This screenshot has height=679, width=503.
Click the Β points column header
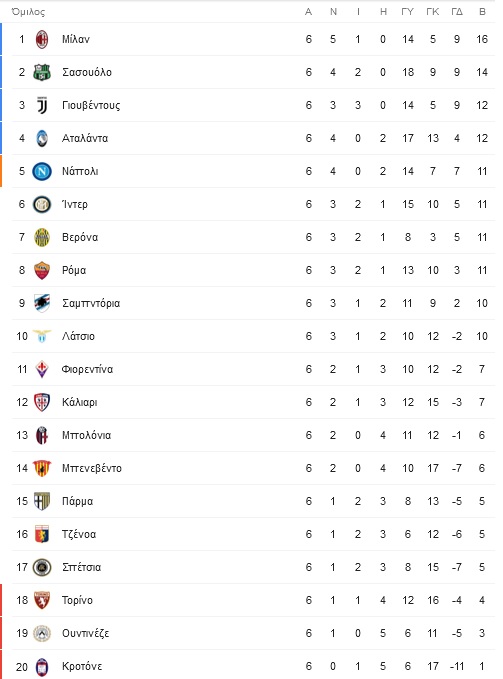click(x=482, y=12)
